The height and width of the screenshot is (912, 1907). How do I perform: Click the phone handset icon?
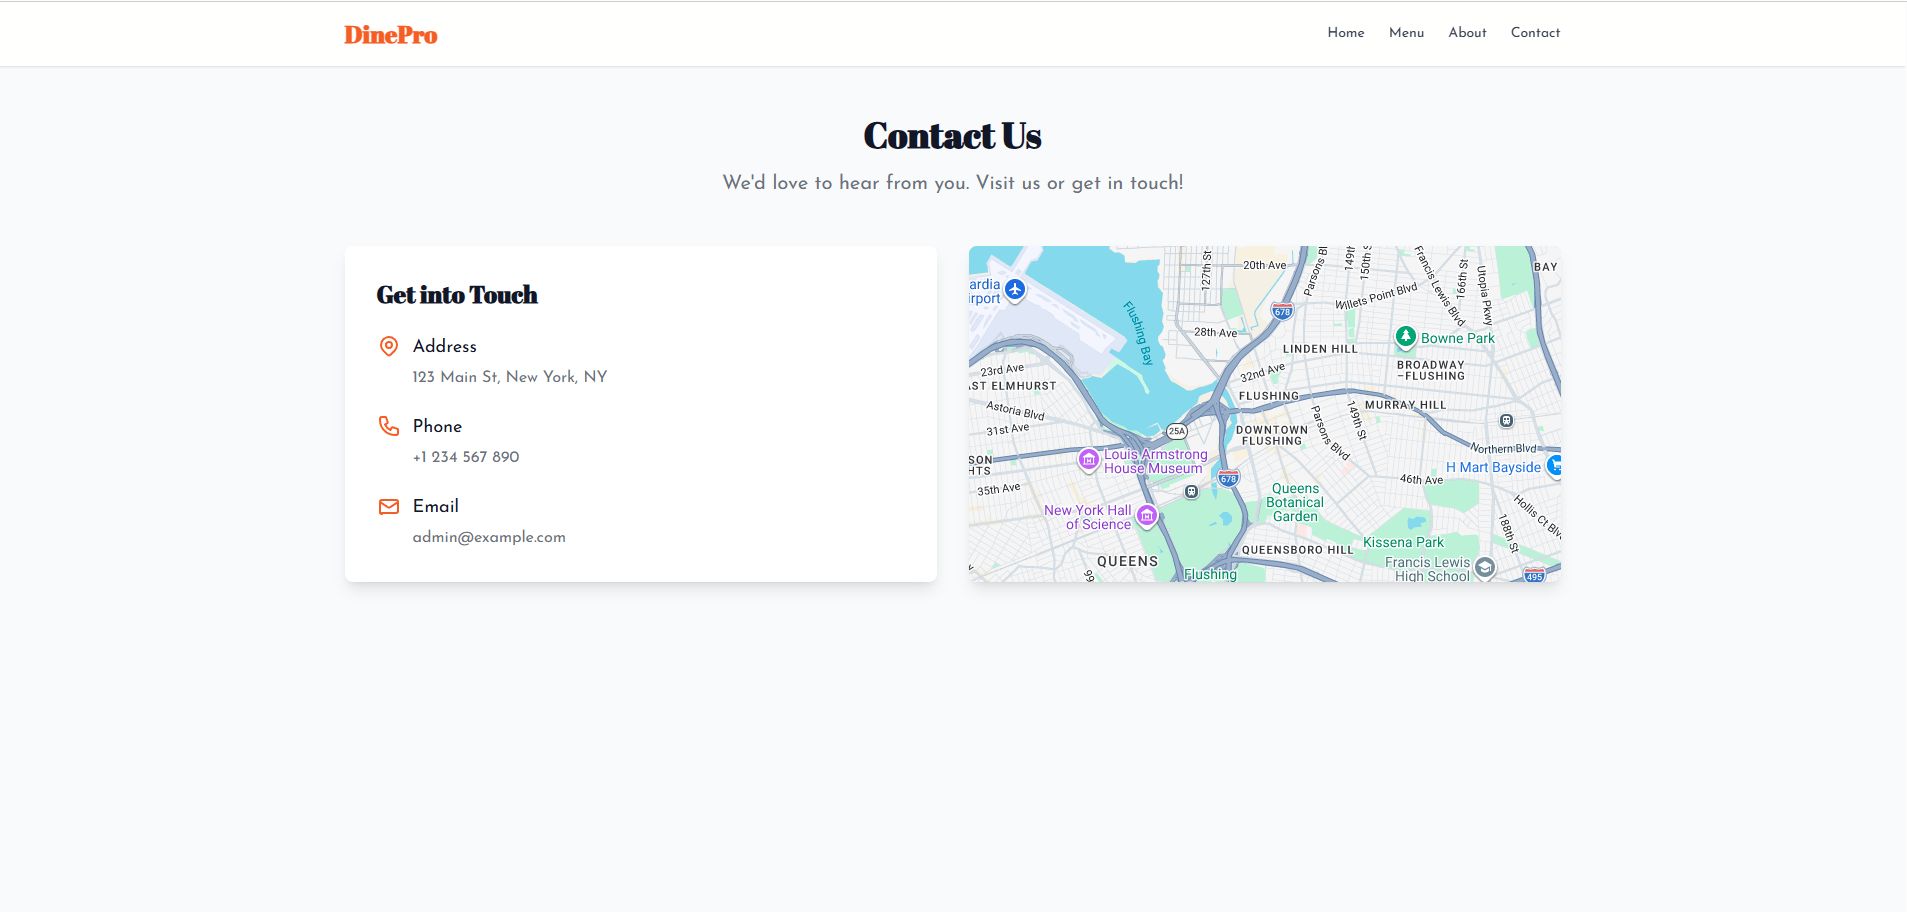tap(389, 426)
